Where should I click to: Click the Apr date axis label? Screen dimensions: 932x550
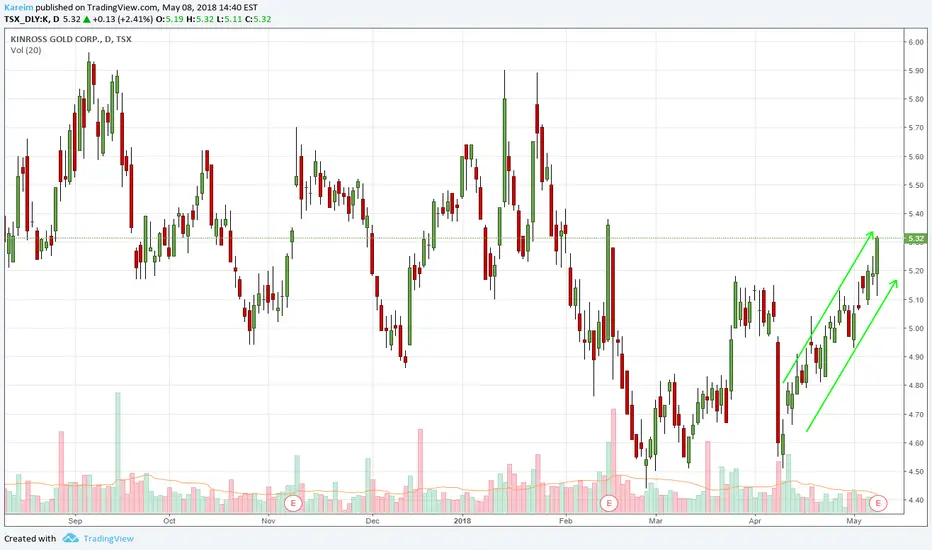(x=755, y=521)
